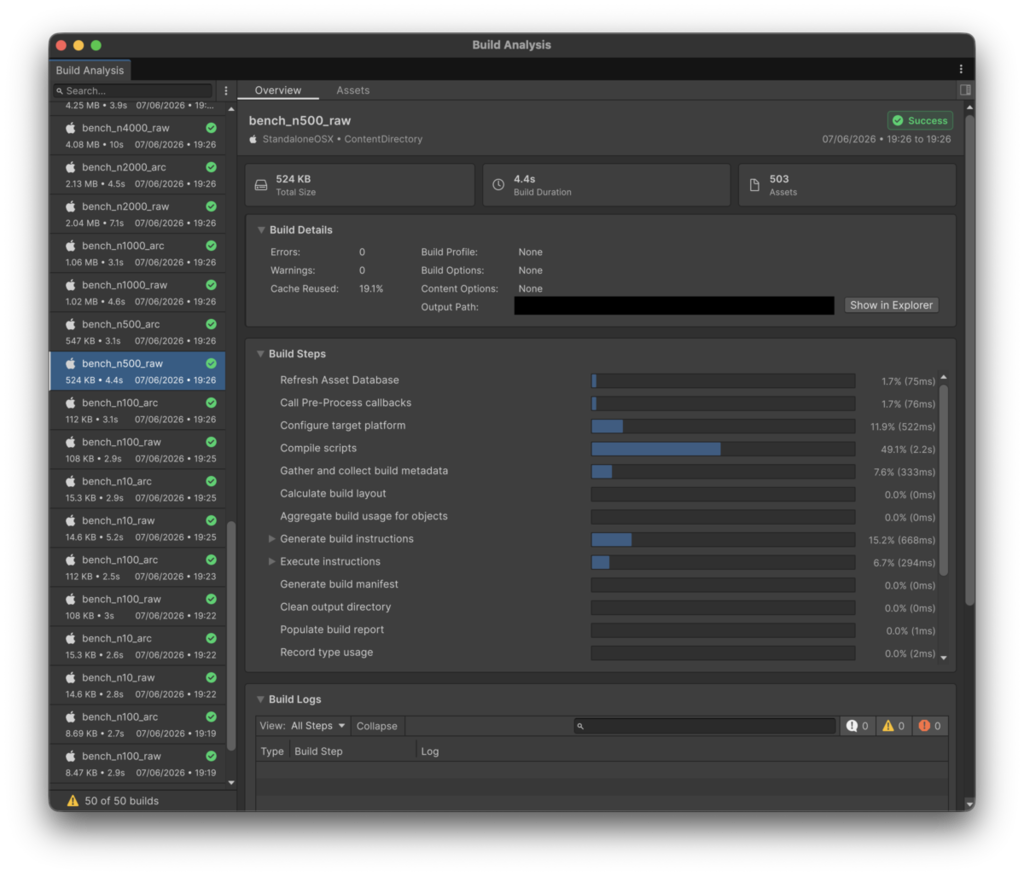Viewport: 1024px width, 876px height.
Task: Click the Success status check icon
Action: [x=898, y=120]
